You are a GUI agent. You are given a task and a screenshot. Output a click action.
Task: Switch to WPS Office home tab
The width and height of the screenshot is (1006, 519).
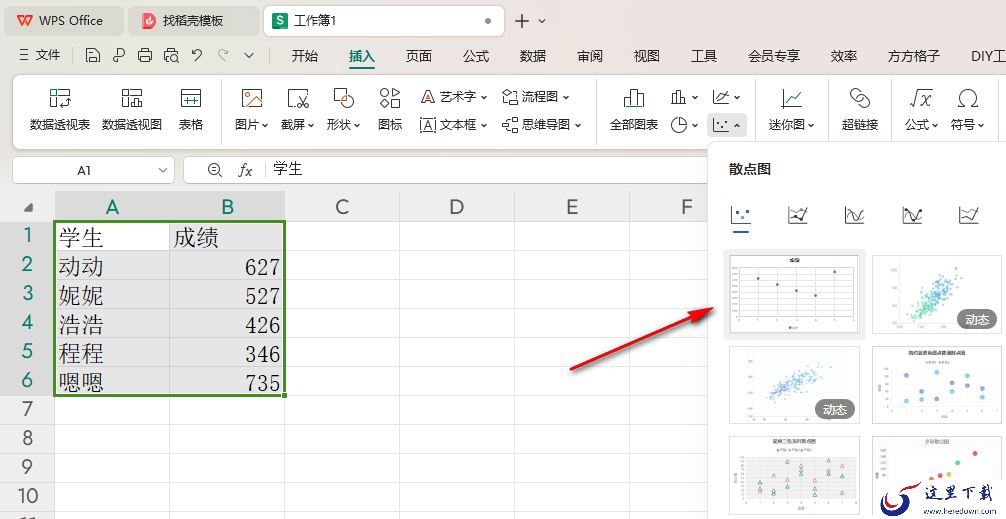pyautogui.click(x=64, y=21)
